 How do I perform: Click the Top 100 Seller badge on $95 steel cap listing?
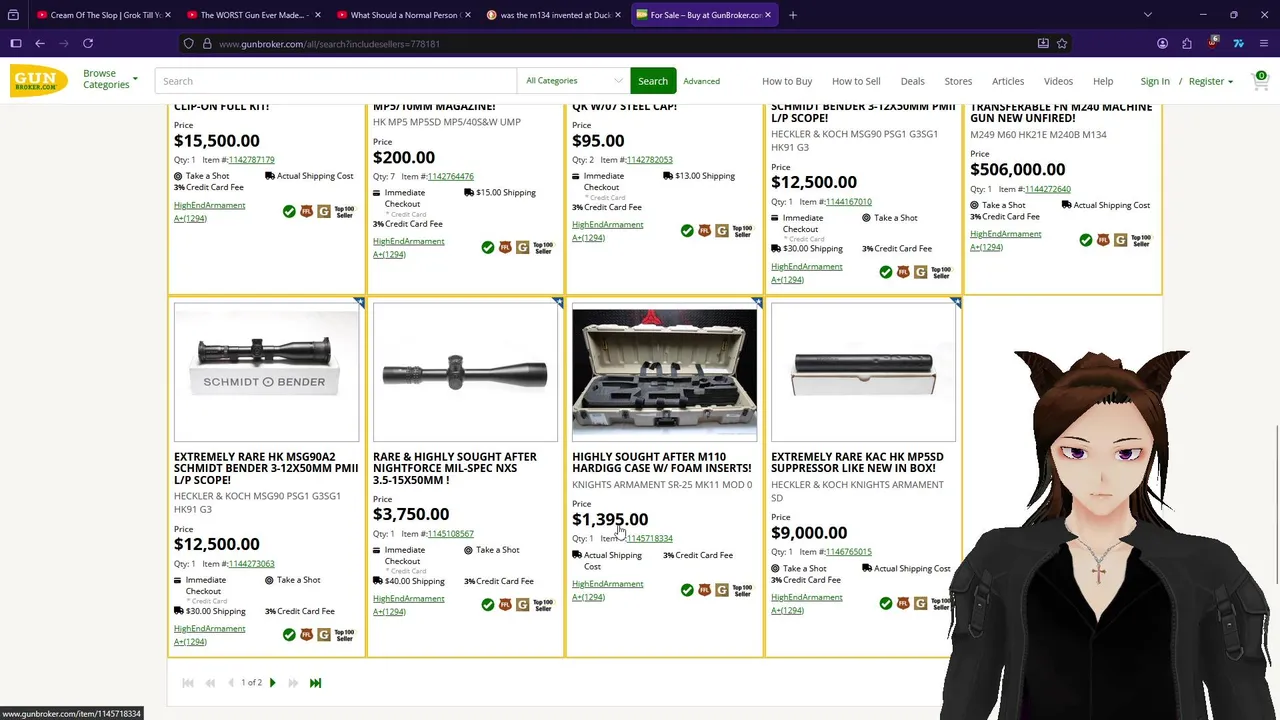coord(742,230)
